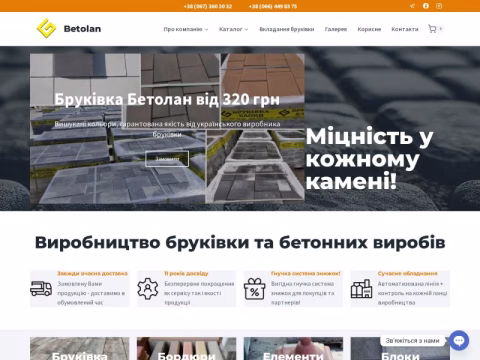
Task: Click the cart item count badge
Action: [441, 29]
